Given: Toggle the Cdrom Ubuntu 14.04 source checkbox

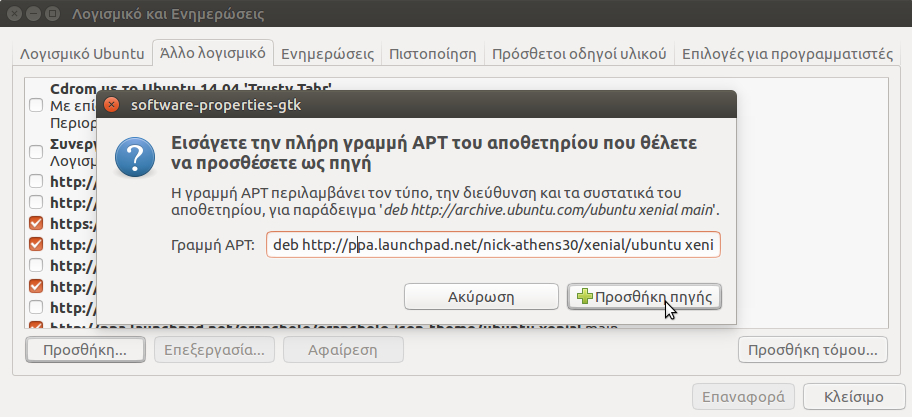Looking at the screenshot, I should tap(36, 105).
